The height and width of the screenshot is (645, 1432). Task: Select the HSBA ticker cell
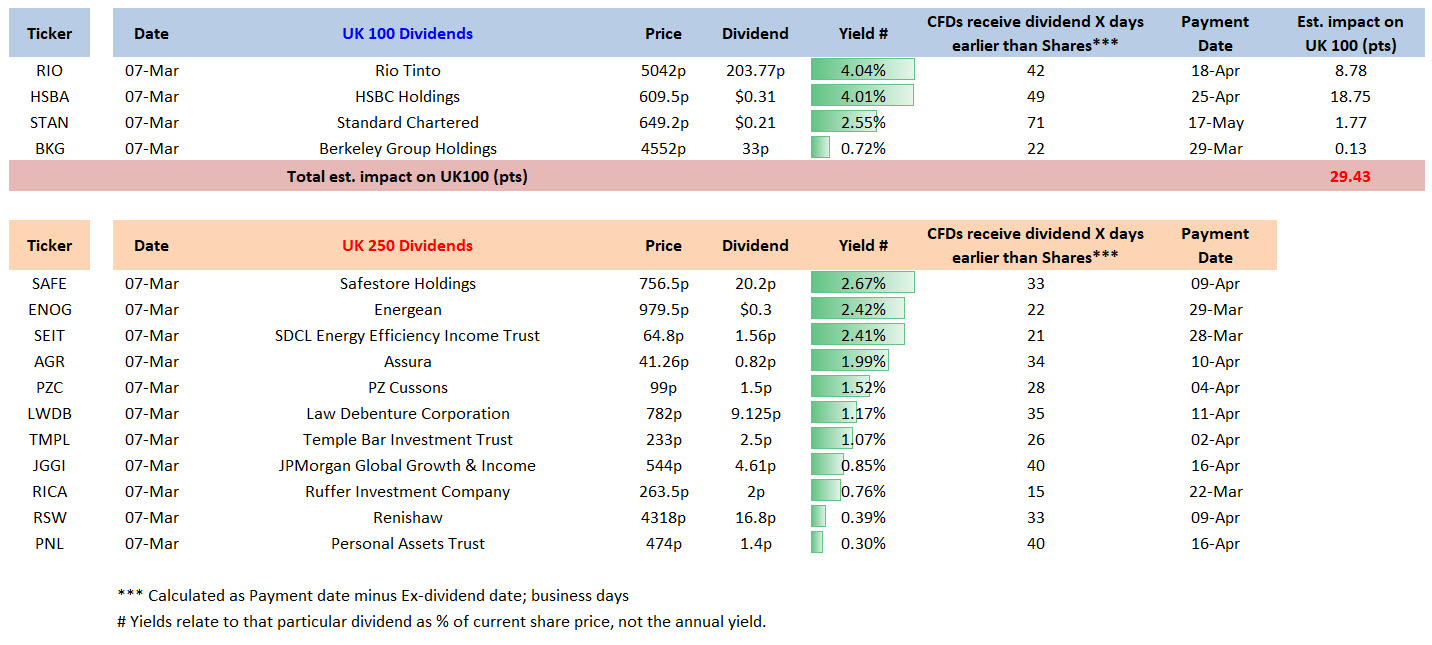click(49, 97)
